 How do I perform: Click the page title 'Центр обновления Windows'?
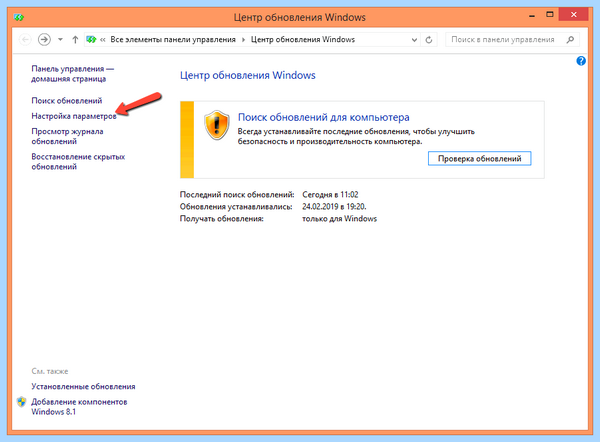click(248, 75)
